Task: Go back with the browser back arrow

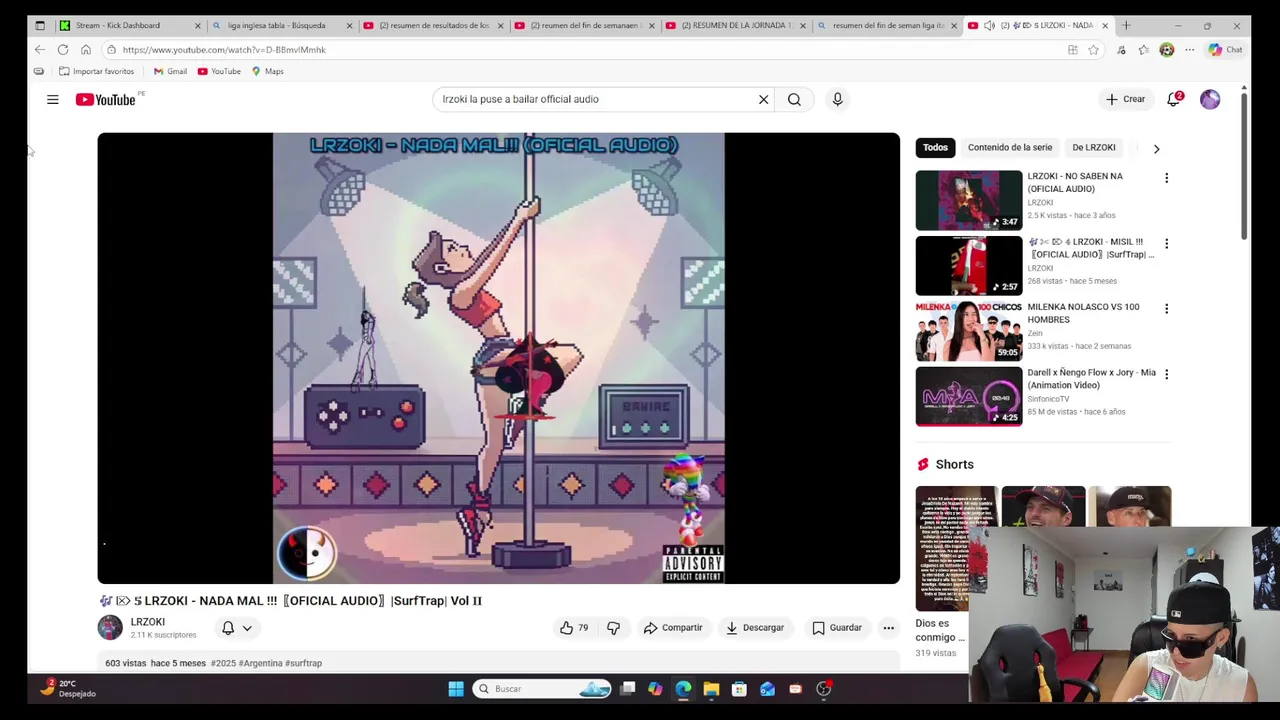Action: (39, 50)
